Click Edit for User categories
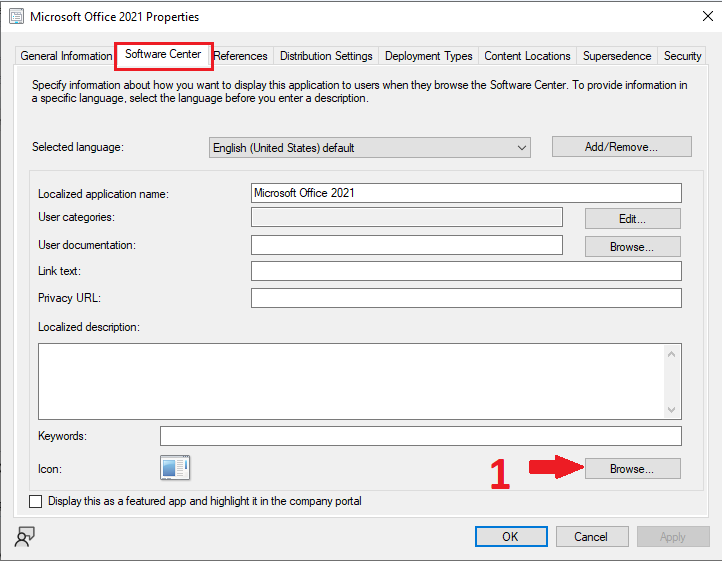This screenshot has width=722, height=563. (633, 219)
